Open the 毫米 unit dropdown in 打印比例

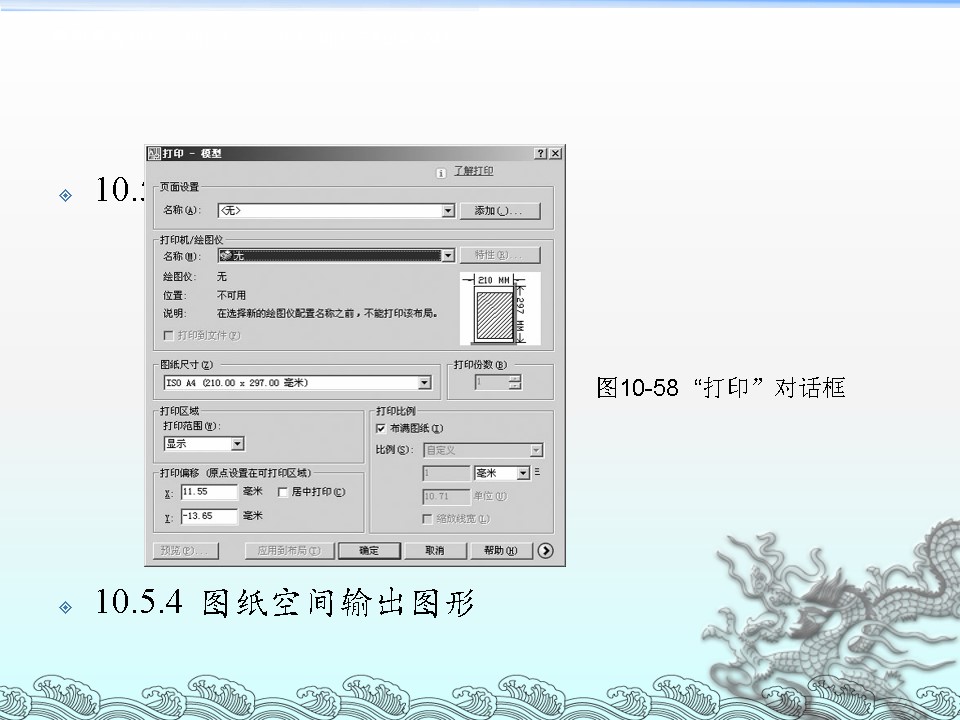(x=523, y=473)
